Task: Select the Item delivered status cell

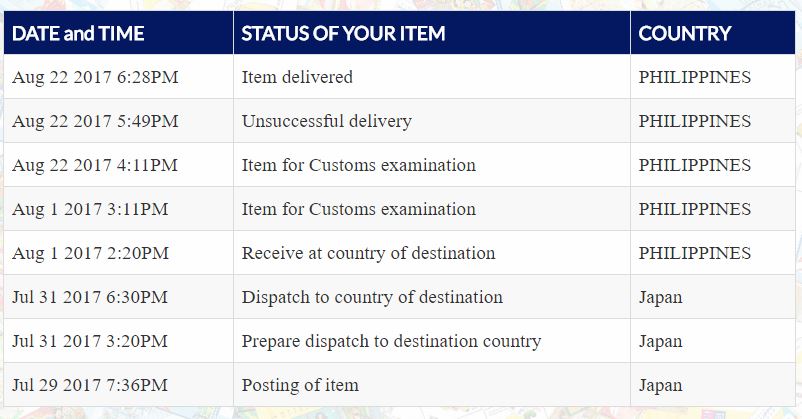Action: coord(297,77)
